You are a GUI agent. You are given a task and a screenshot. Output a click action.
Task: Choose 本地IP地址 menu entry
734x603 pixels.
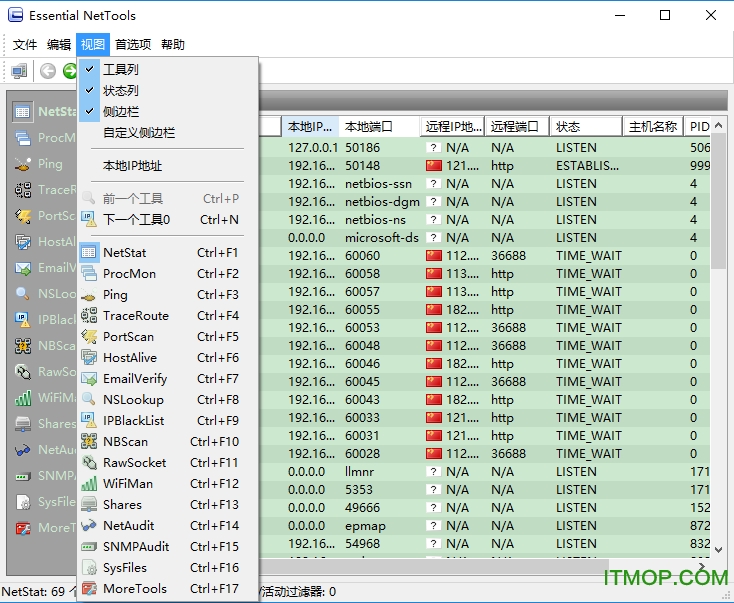pyautogui.click(x=168, y=166)
